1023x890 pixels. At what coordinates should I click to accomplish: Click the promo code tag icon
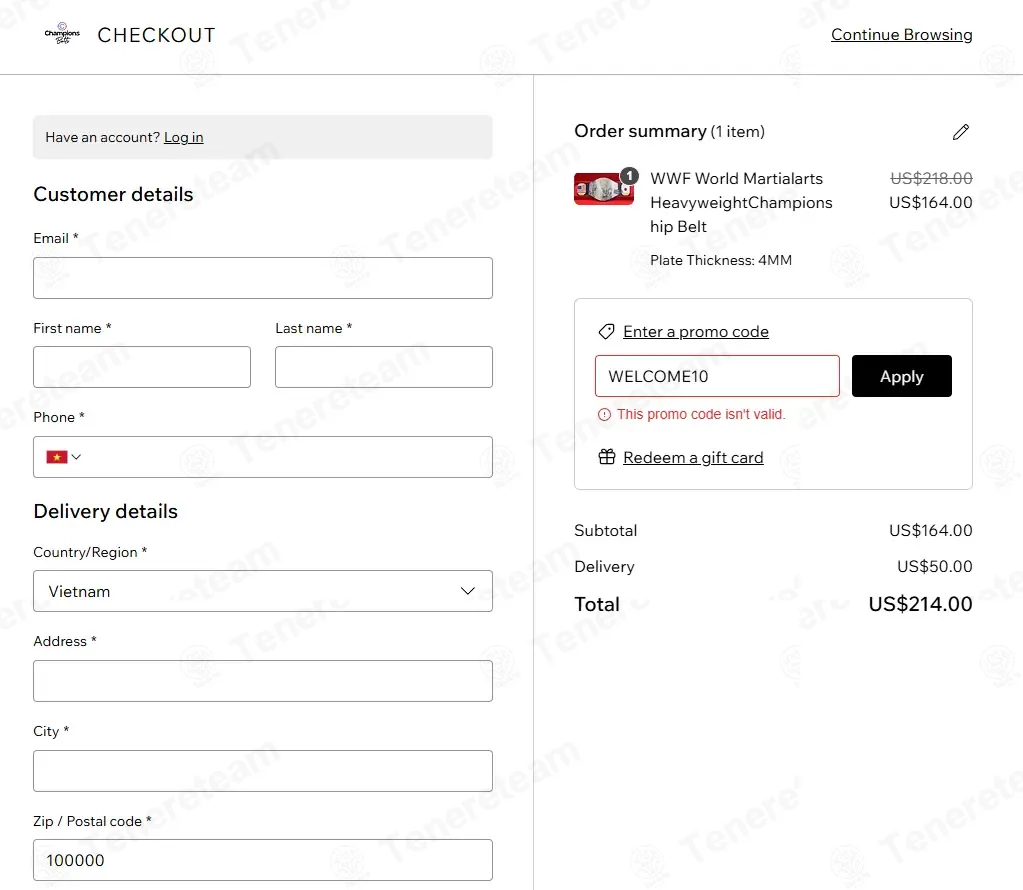click(x=606, y=331)
